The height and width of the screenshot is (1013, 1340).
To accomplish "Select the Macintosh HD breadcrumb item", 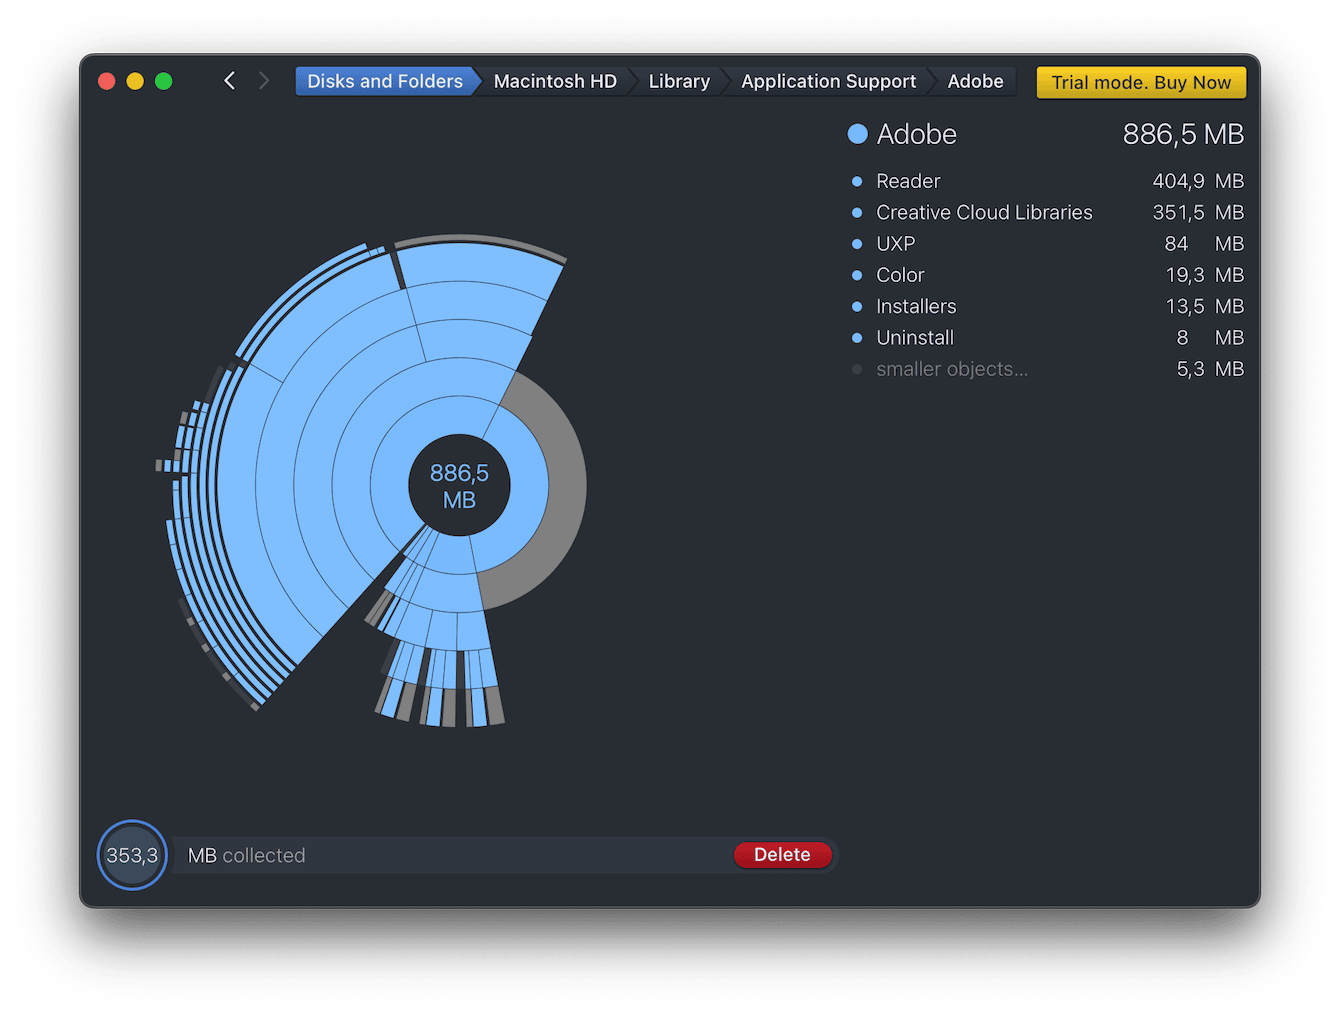I will [x=555, y=81].
